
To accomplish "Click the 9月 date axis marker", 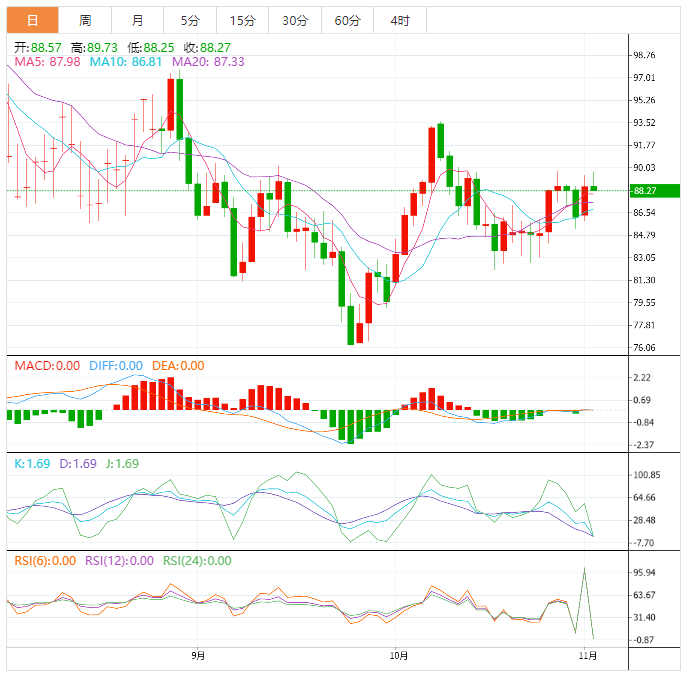I will click(198, 655).
